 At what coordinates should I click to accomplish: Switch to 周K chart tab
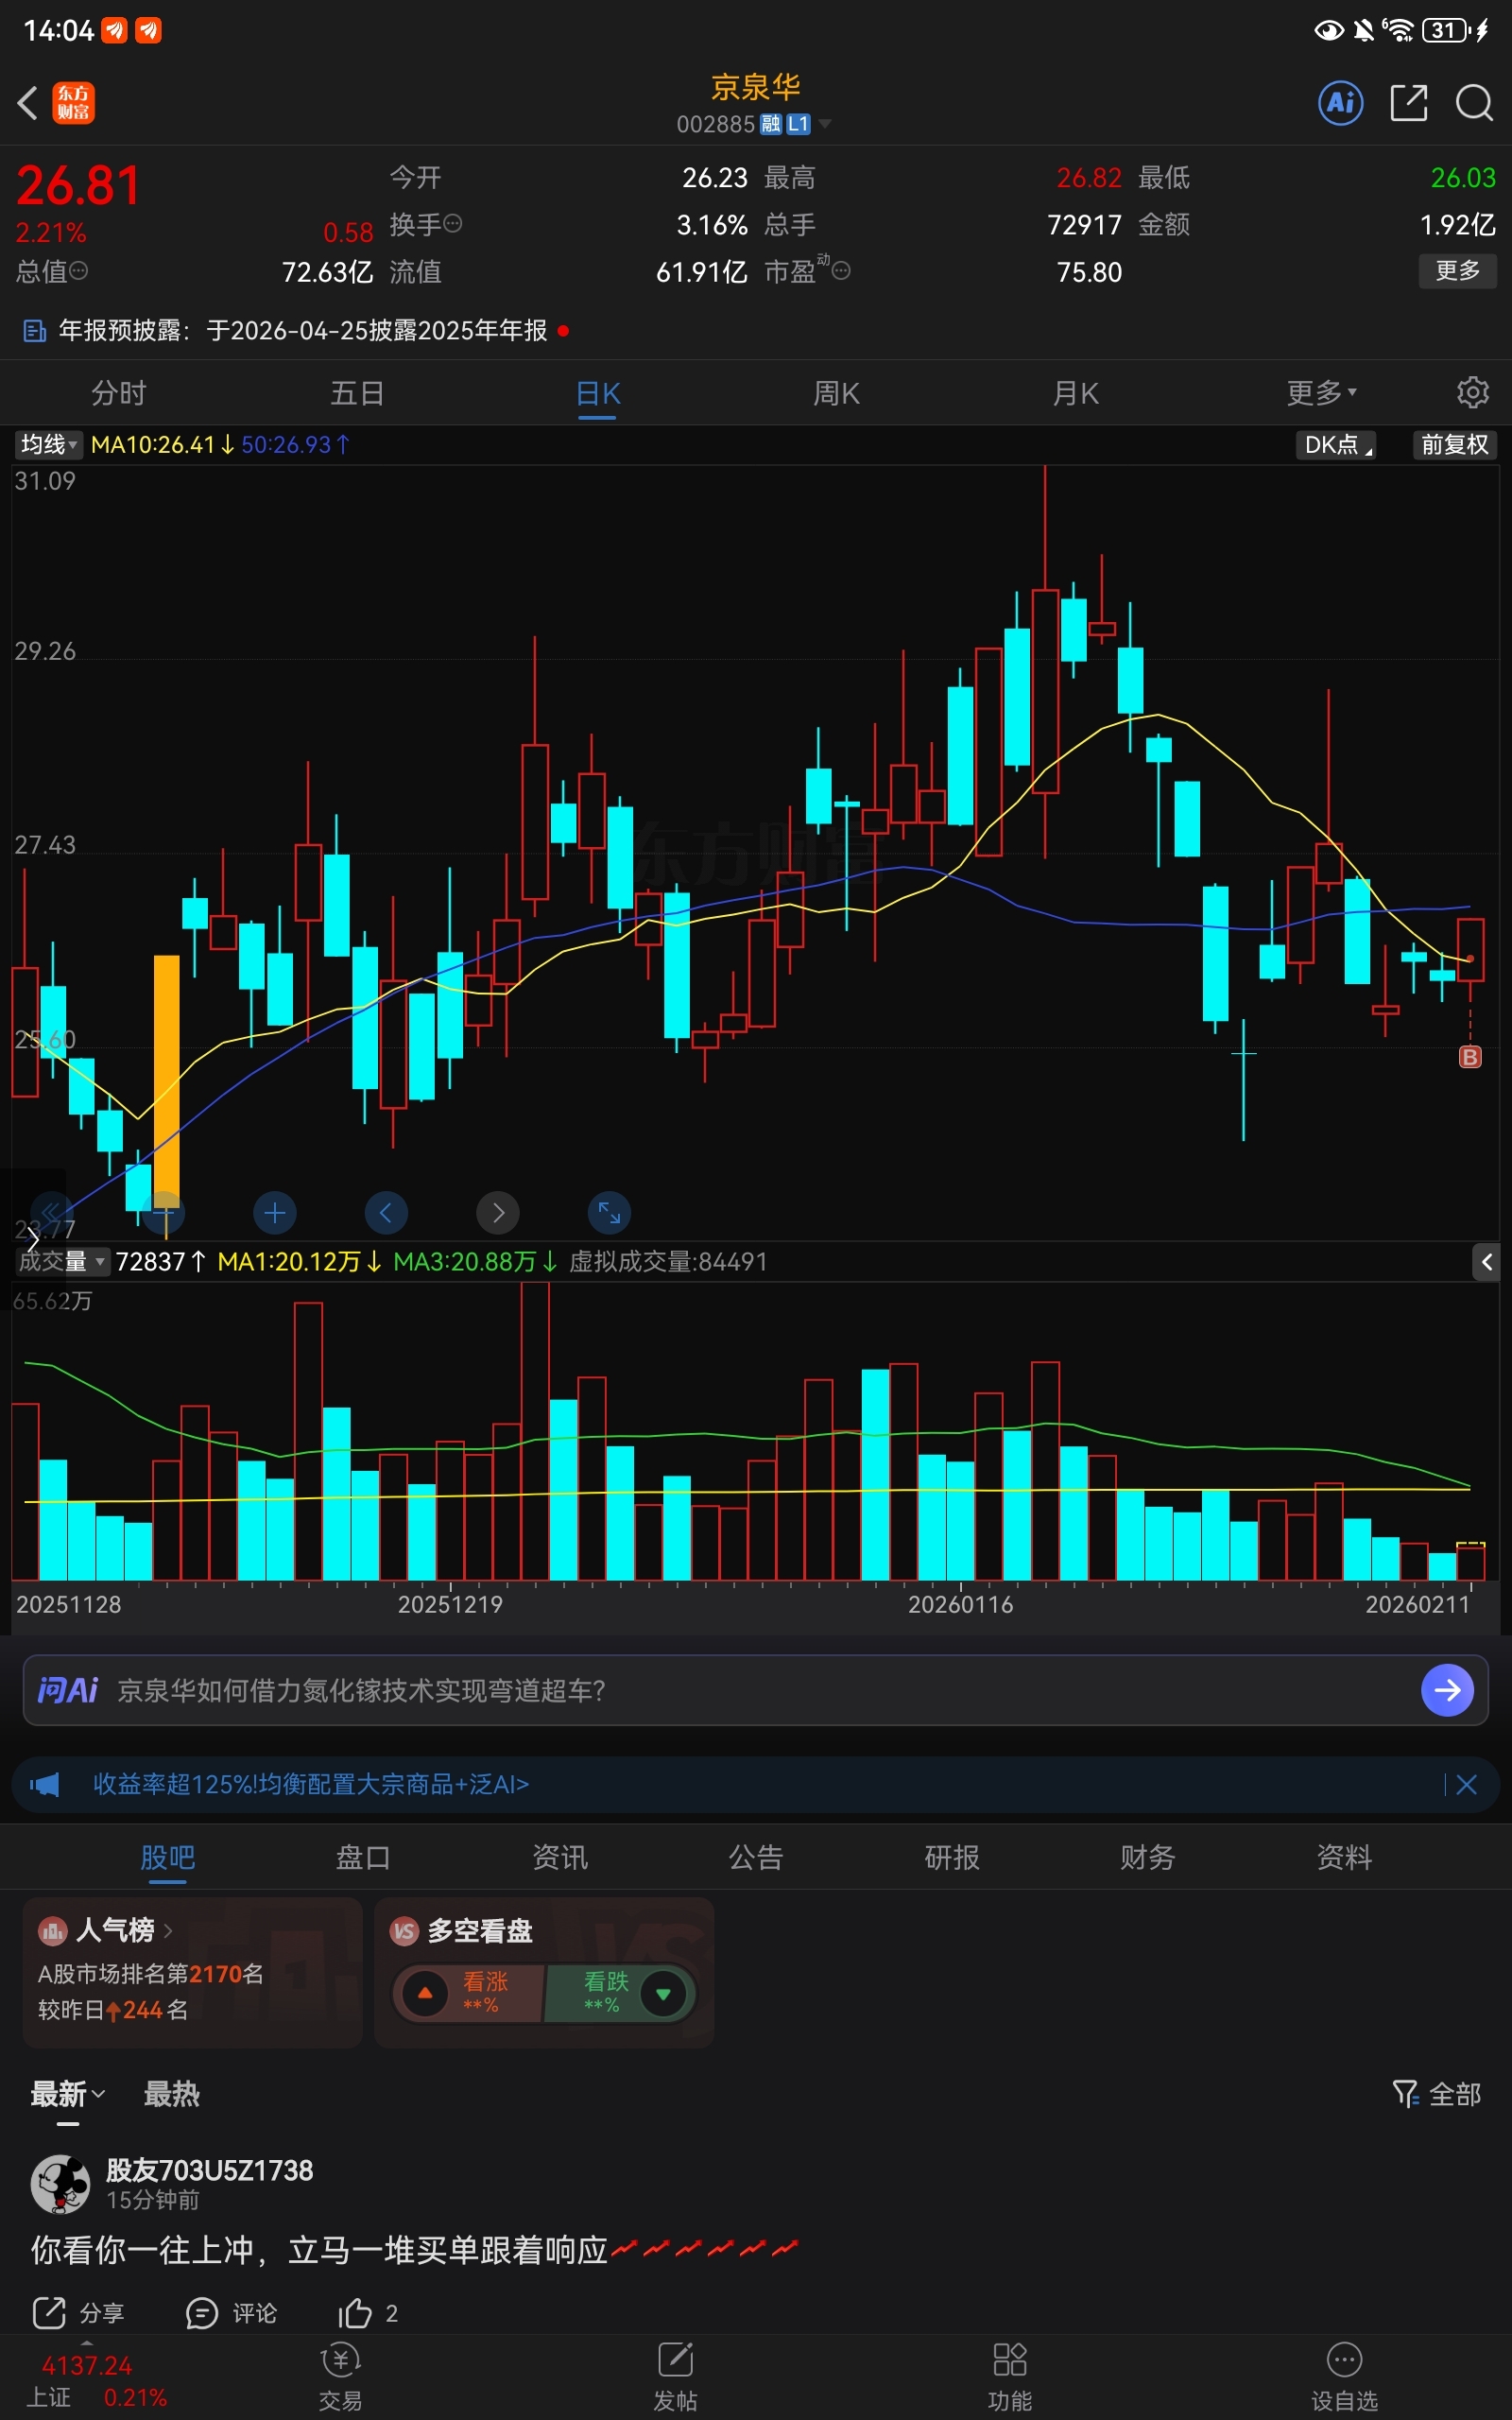(x=837, y=393)
